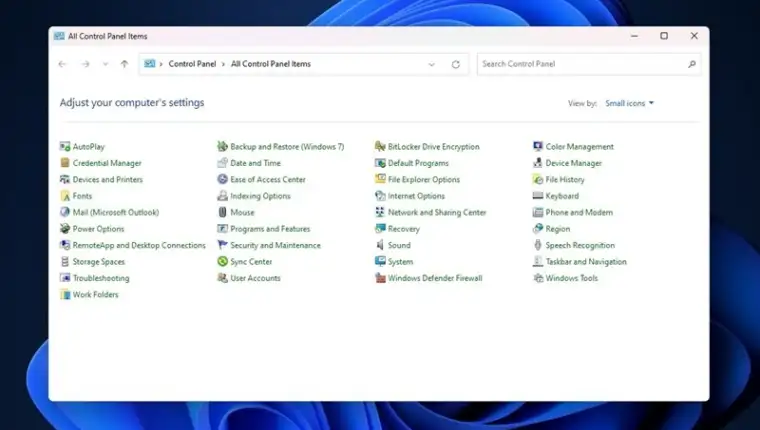The width and height of the screenshot is (760, 430).
Task: Open the View by Small icons dropdown
Action: (630, 103)
